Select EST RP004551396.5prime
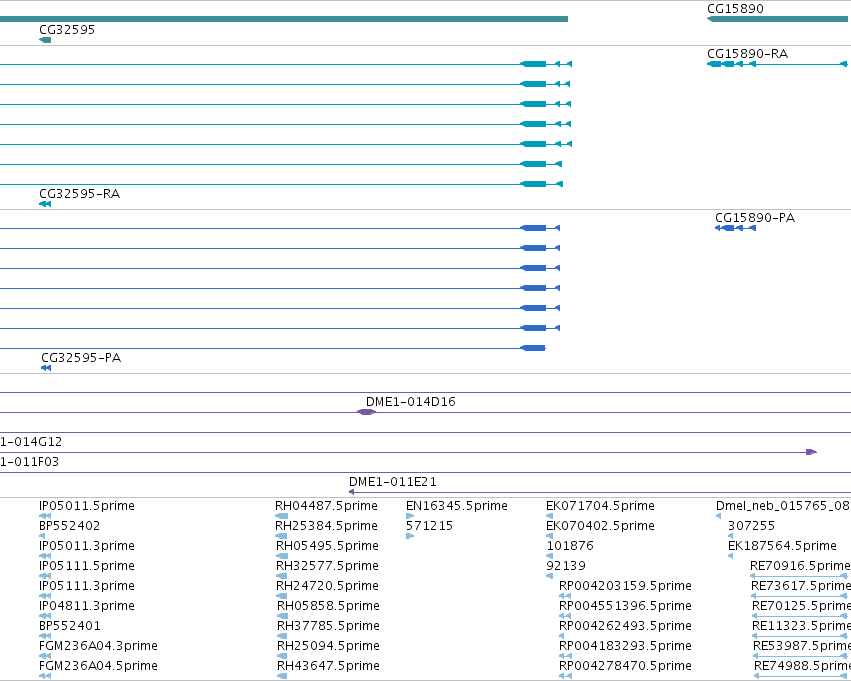This screenshot has width=851, height=681. click(x=625, y=606)
